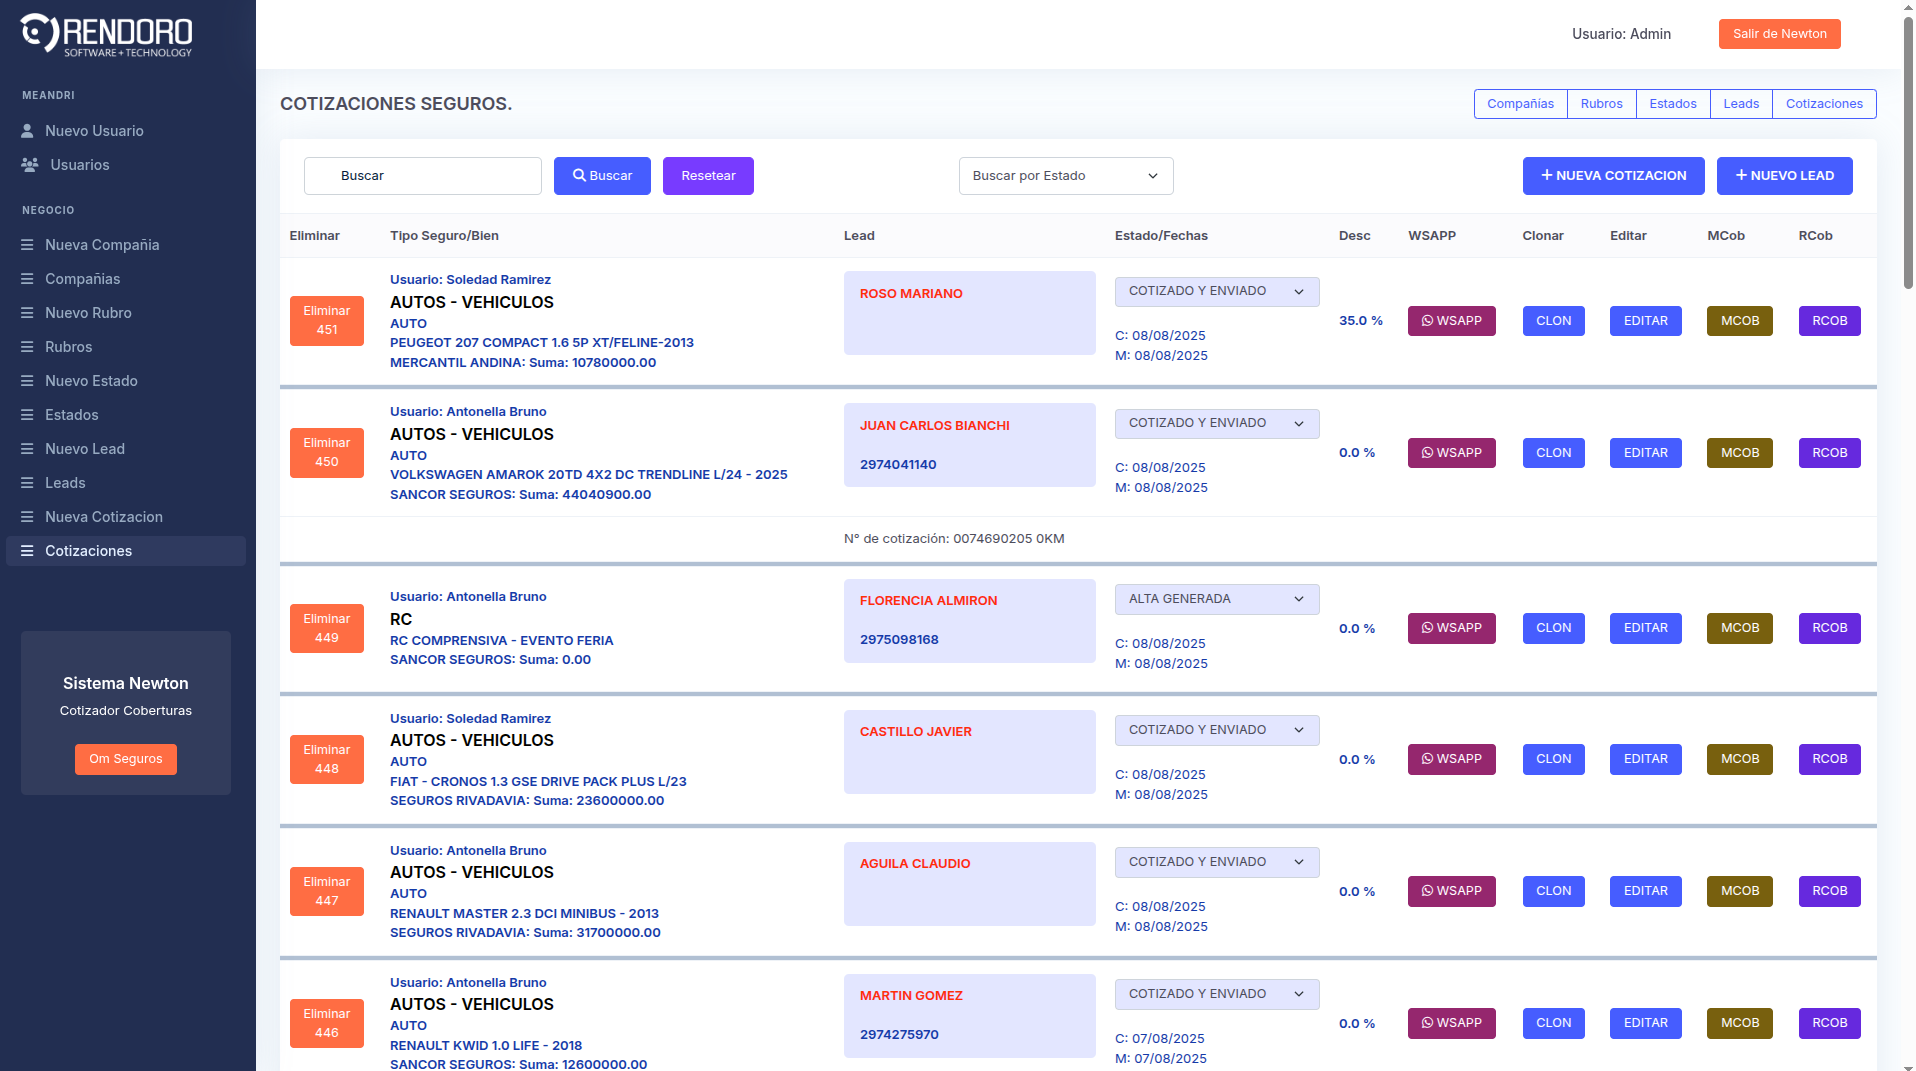Open the Cotizaciones top tab
This screenshot has height=1071, width=1916.
coord(1824,104)
